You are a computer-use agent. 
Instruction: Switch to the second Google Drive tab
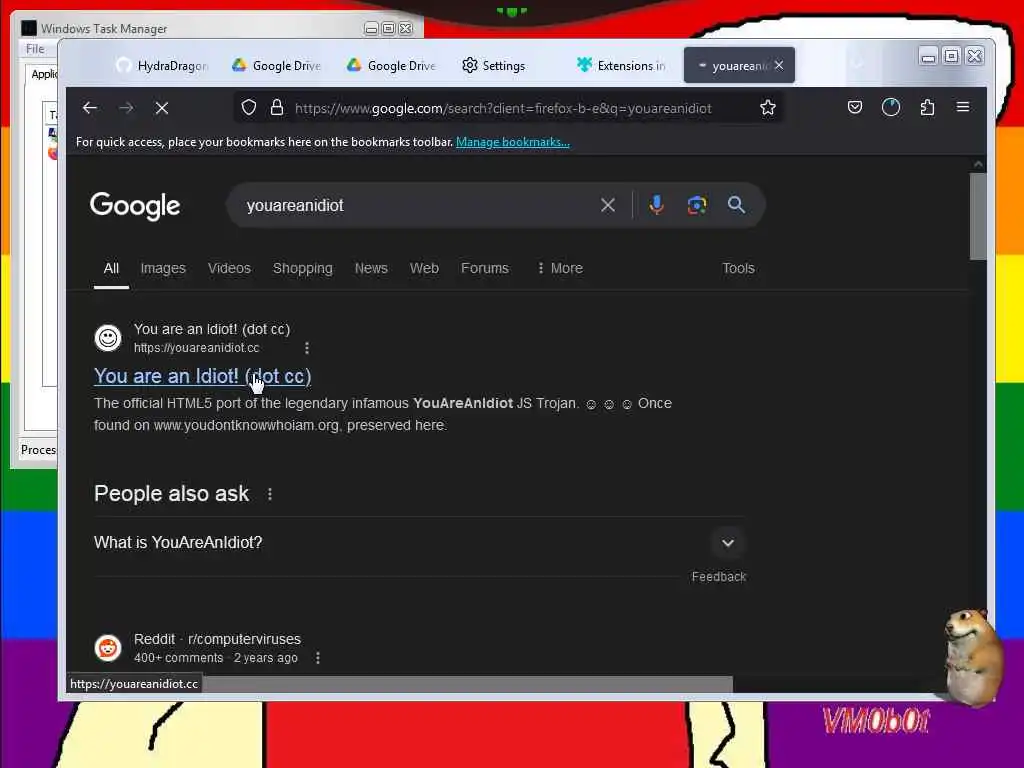click(392, 65)
